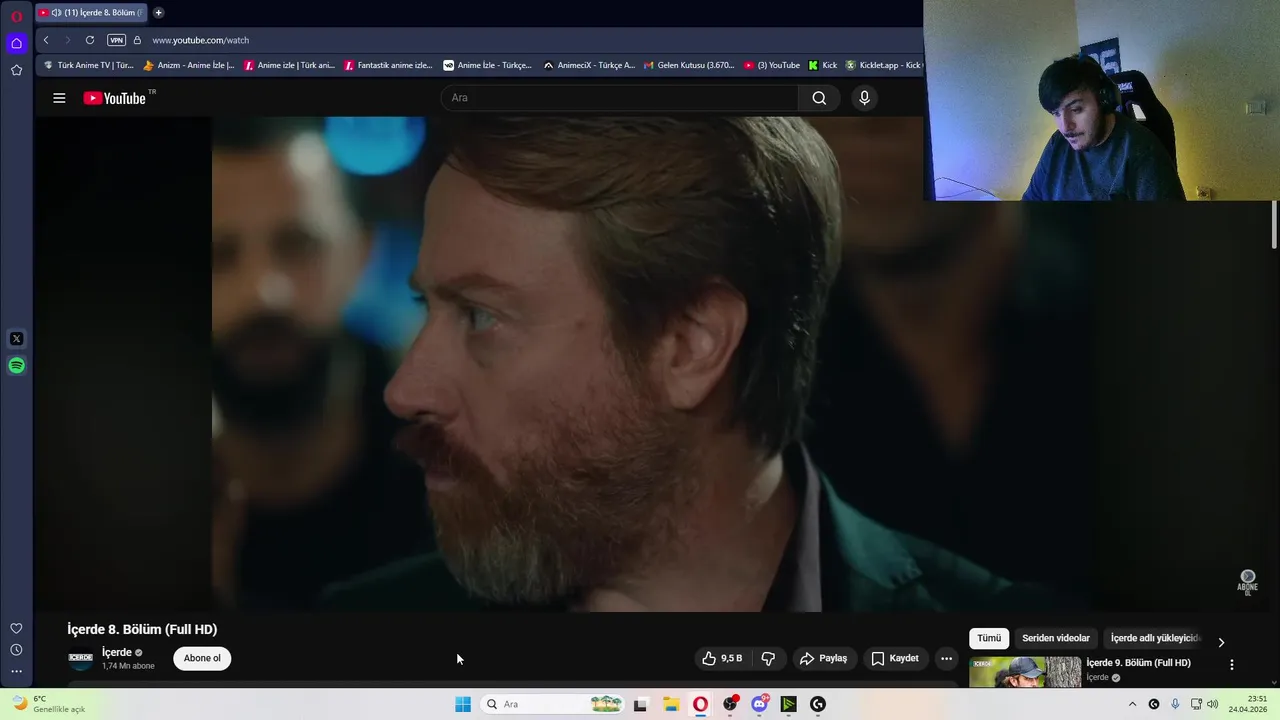Click the YouTube Ara search field
This screenshot has width=1280, height=720.
[x=620, y=98]
